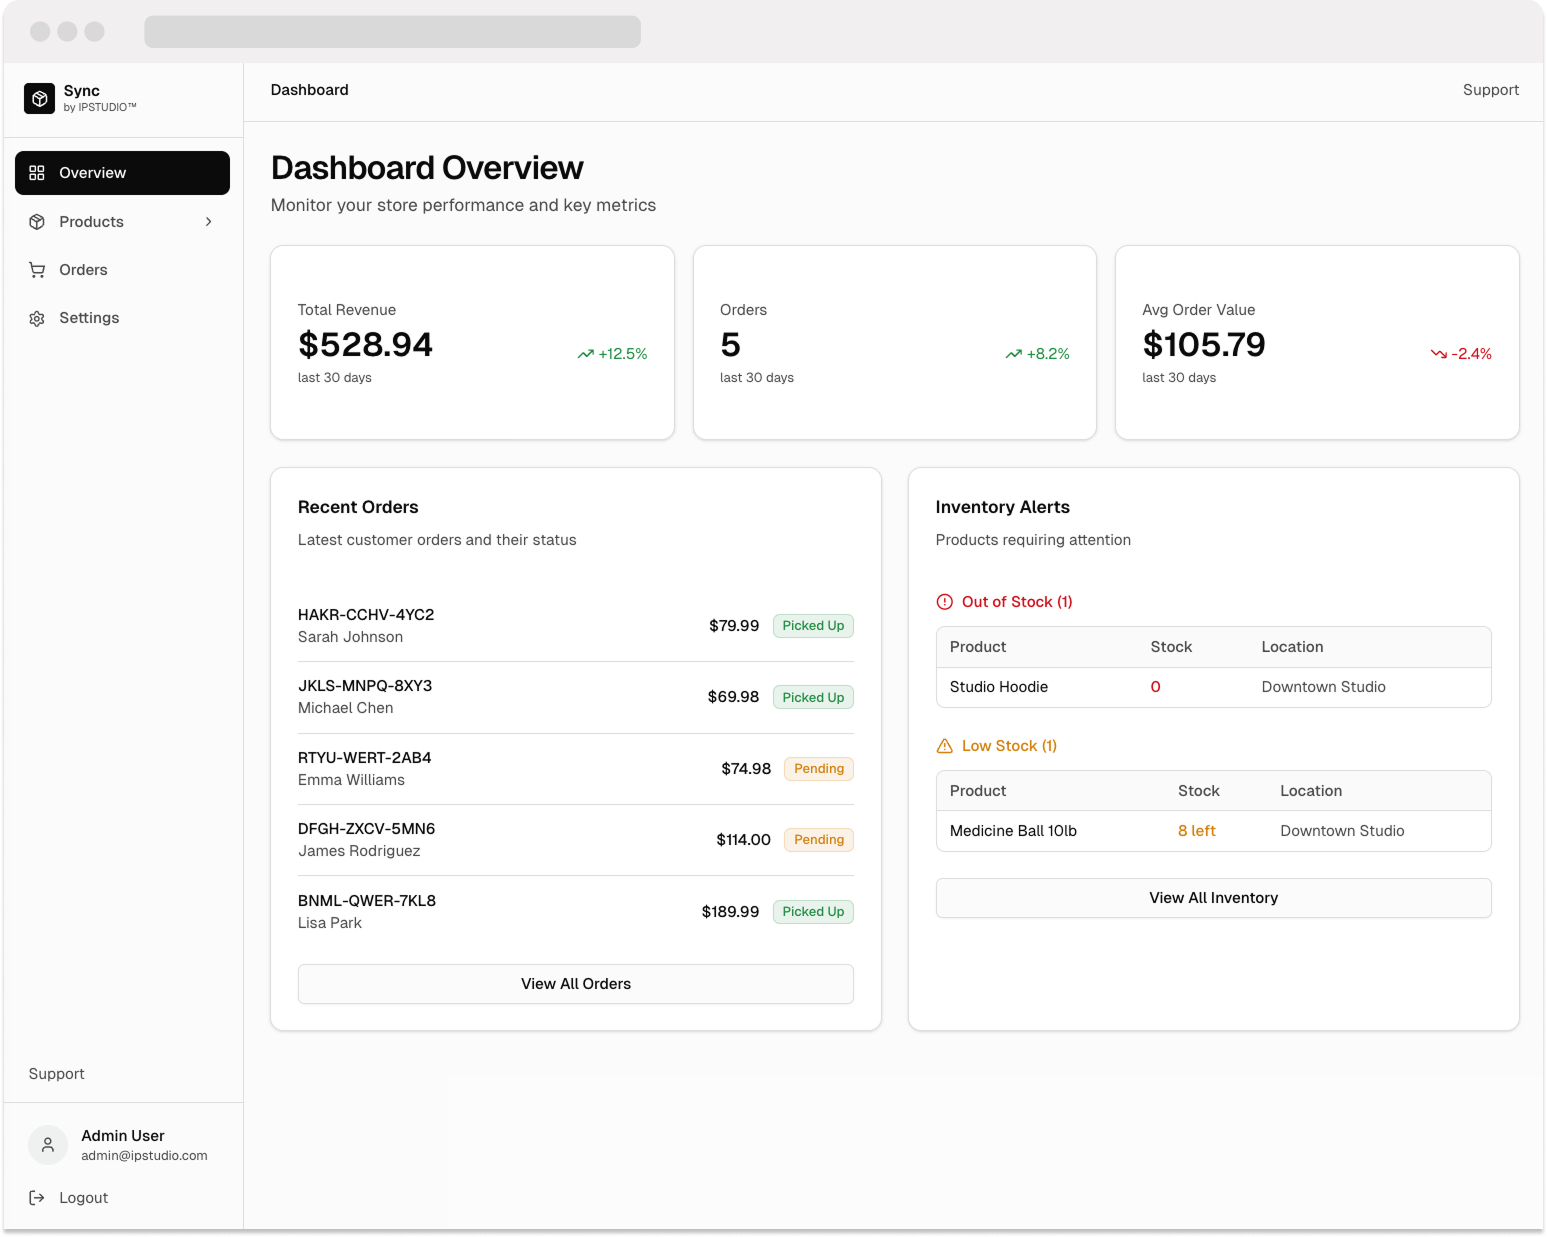This screenshot has height=1237, width=1547.
Task: Click the Overview grid icon in sidebar
Action: point(37,173)
